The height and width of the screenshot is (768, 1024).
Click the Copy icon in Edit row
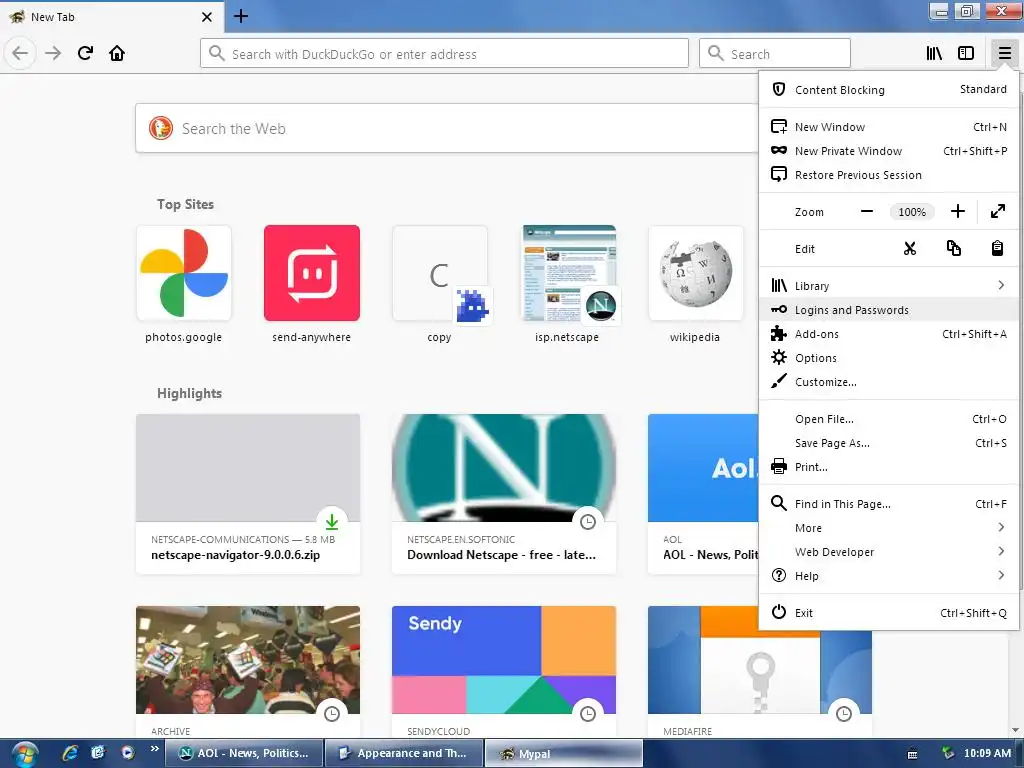pyautogui.click(x=953, y=249)
